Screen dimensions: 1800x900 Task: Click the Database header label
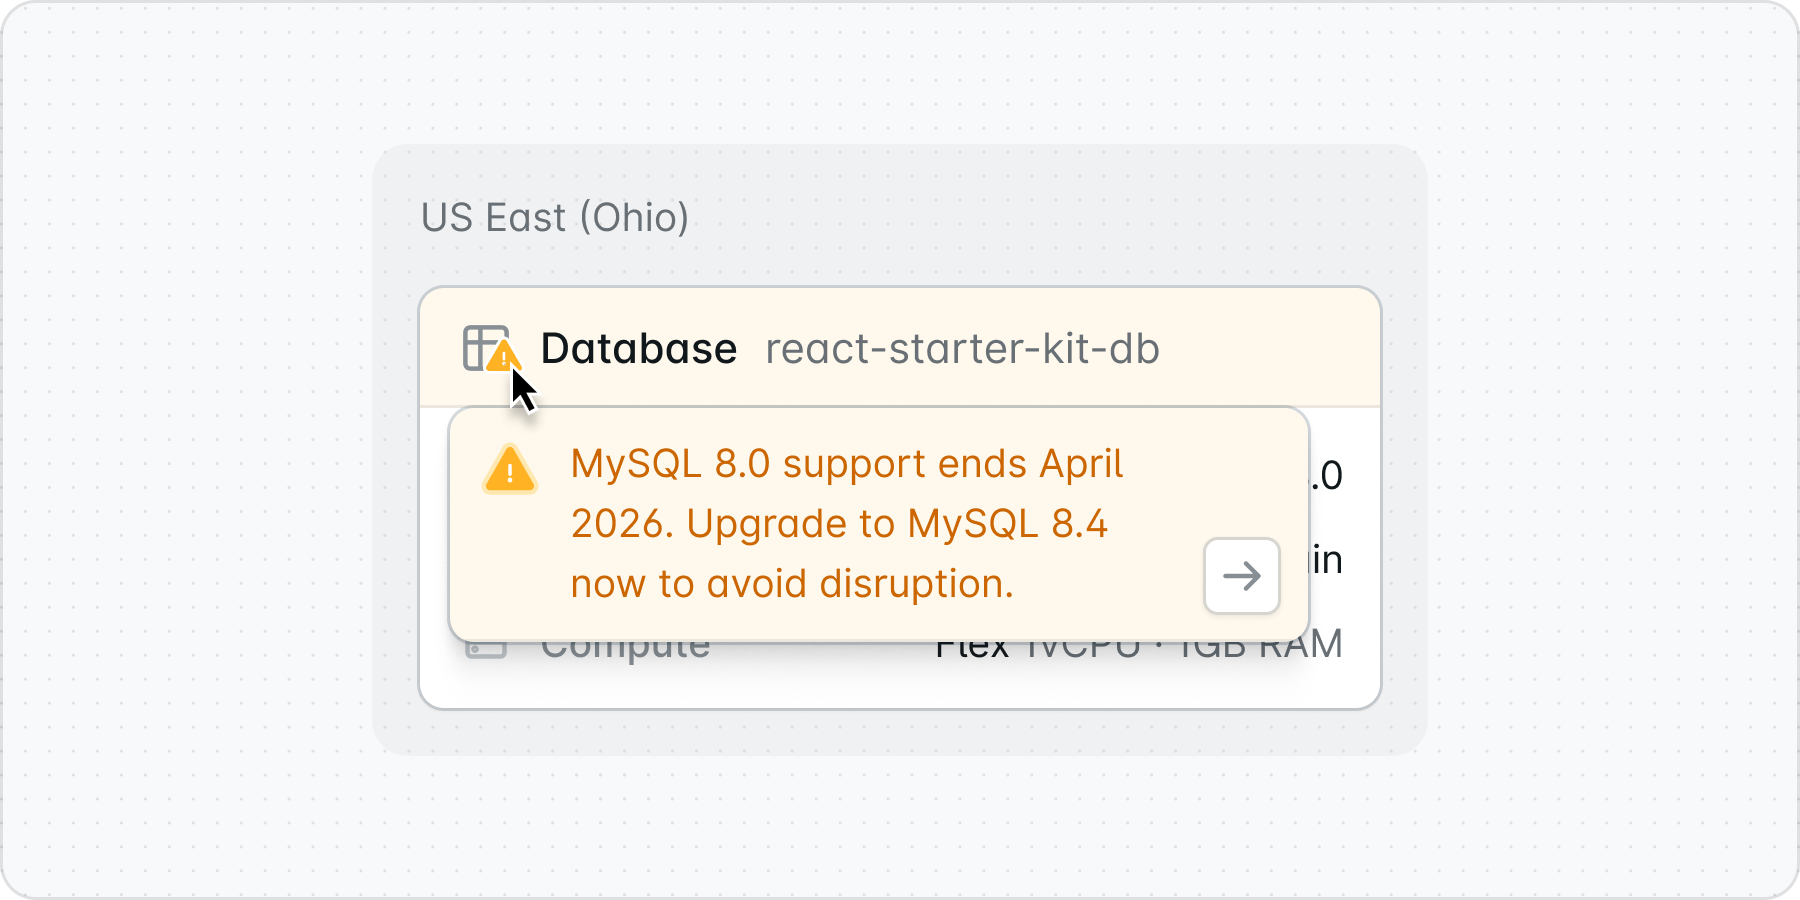pyautogui.click(x=638, y=349)
